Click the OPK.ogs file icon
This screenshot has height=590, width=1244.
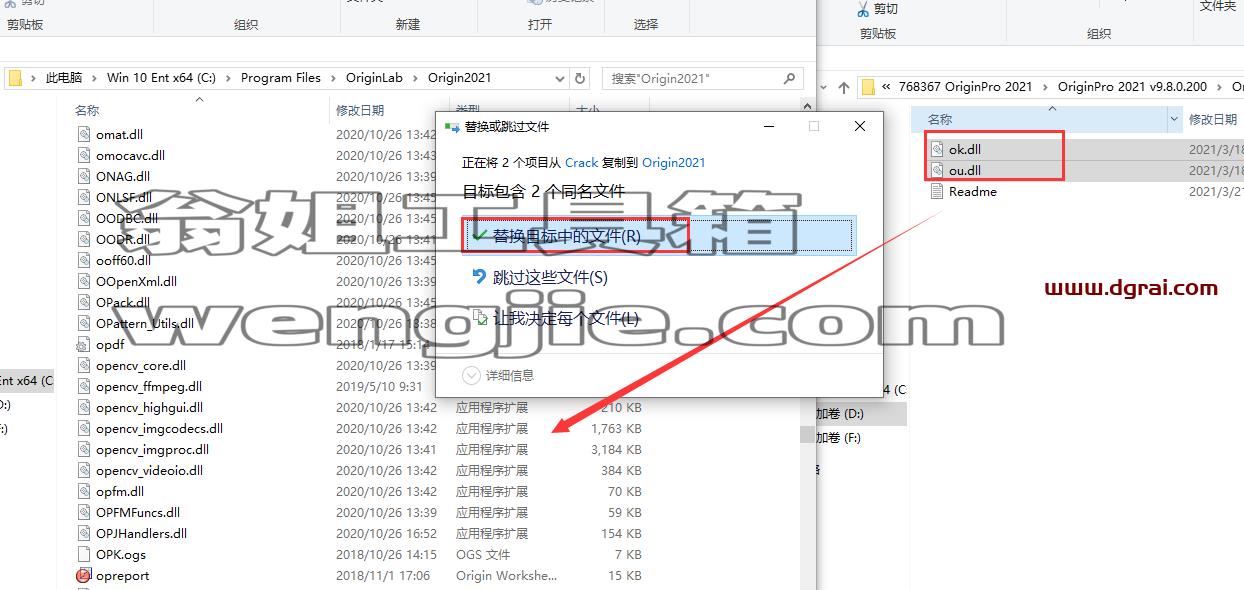click(85, 554)
